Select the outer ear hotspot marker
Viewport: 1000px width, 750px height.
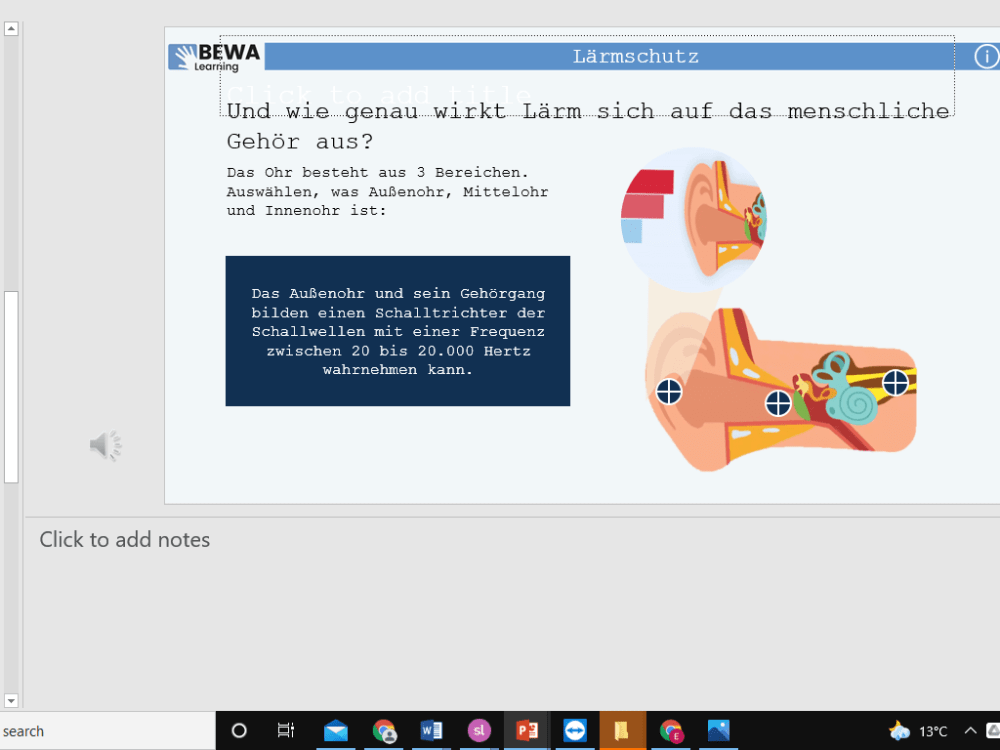pyautogui.click(x=668, y=392)
